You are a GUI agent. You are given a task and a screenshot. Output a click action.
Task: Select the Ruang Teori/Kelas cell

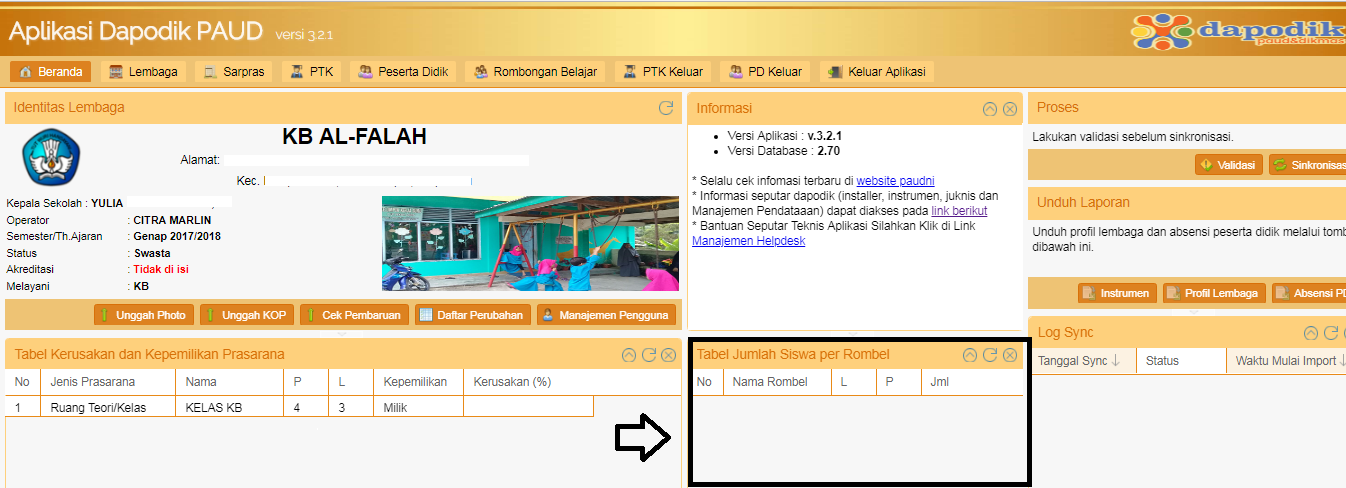(108, 407)
